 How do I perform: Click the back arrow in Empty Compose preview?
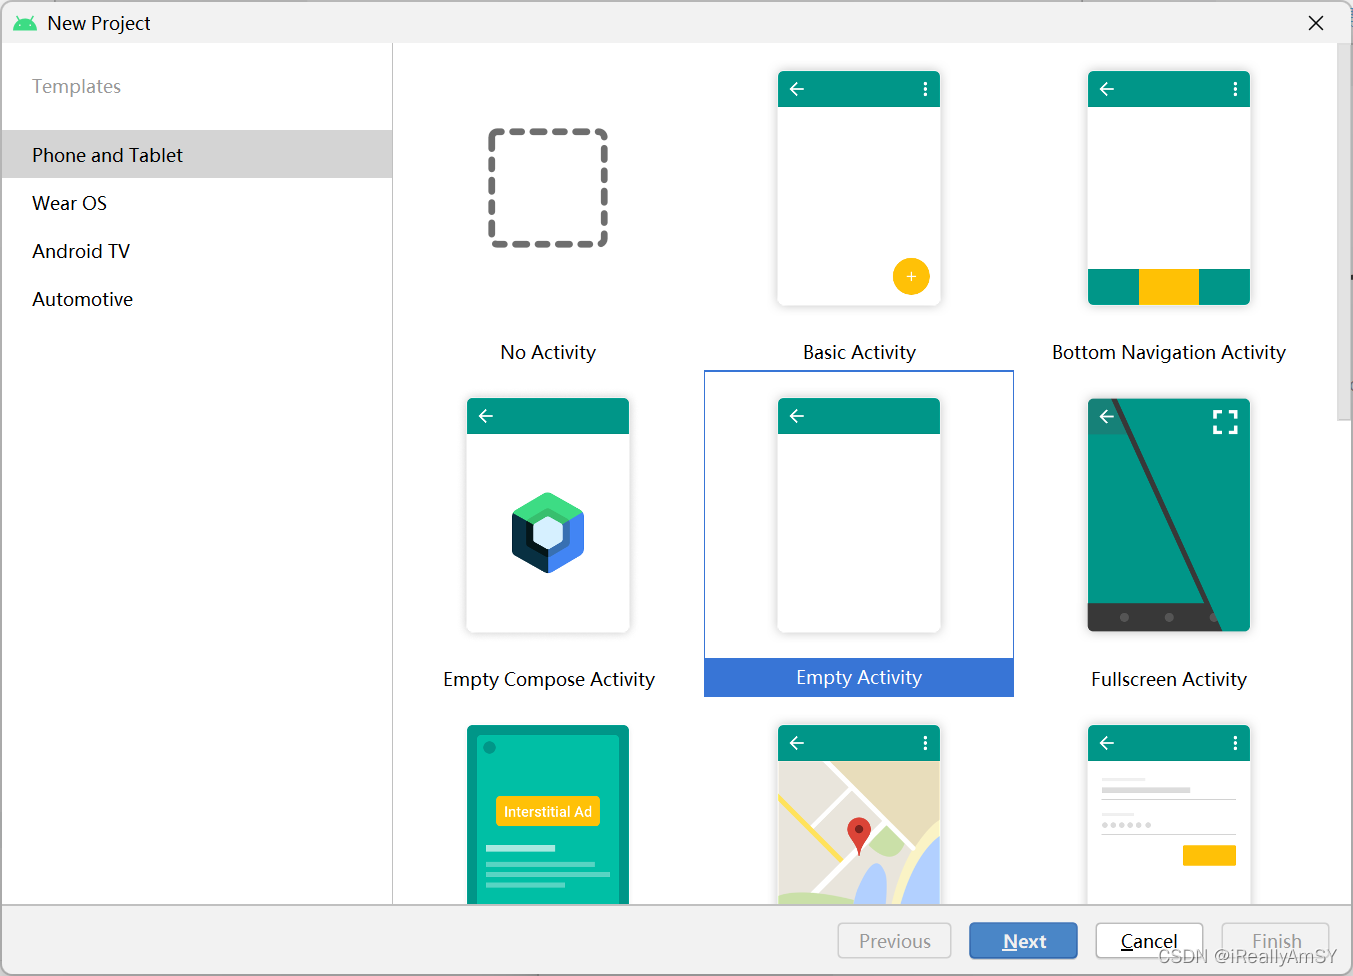point(486,416)
